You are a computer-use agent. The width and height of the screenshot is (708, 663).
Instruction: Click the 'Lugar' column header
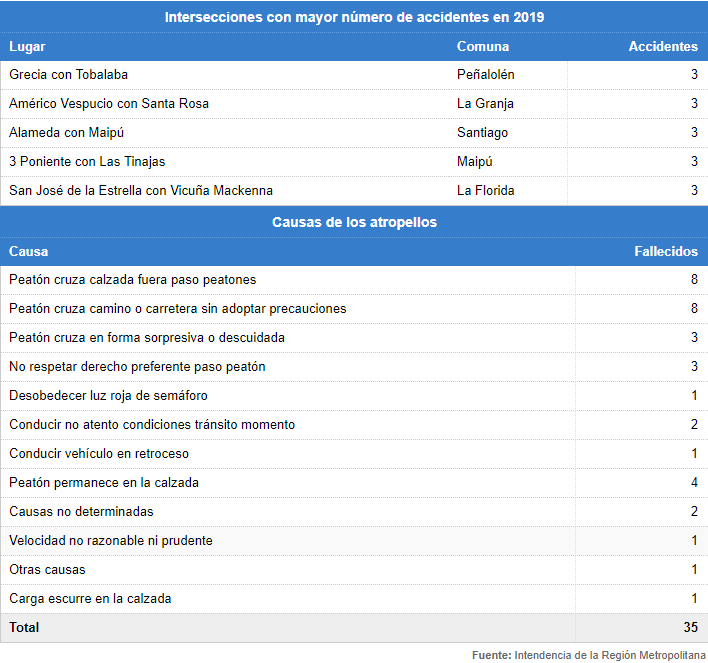pos(27,46)
